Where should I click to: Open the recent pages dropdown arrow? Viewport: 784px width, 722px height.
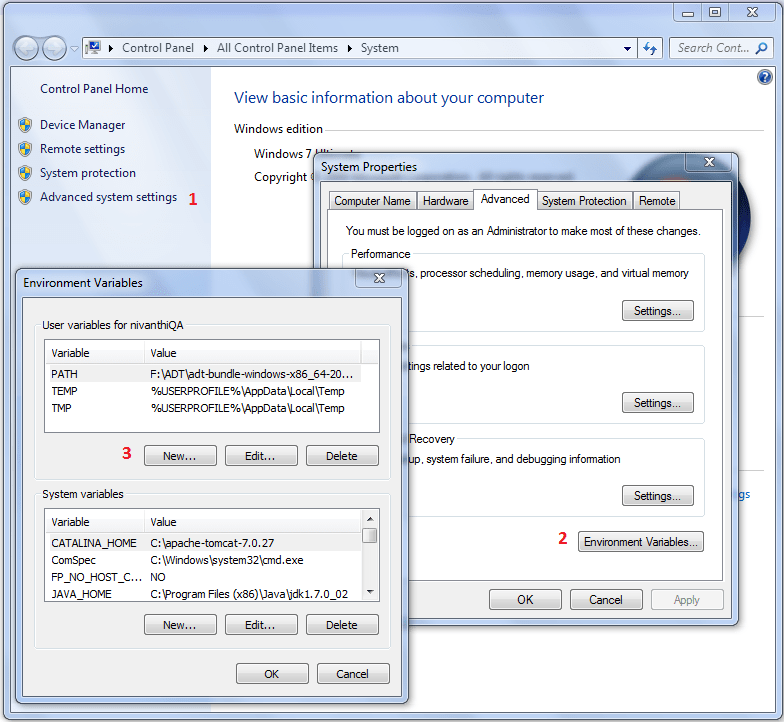click(x=74, y=48)
